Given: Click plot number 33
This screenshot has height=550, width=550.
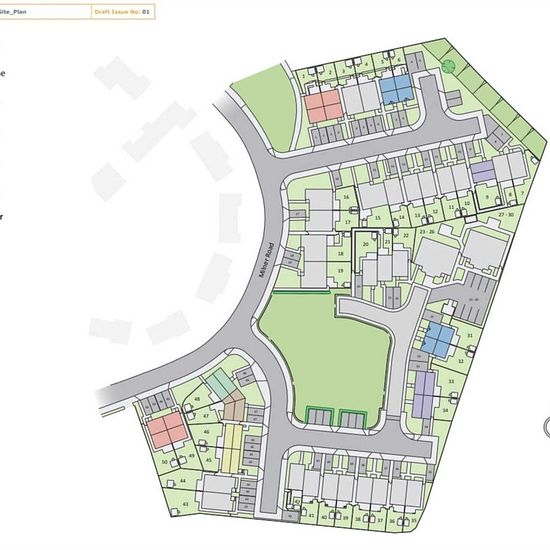Looking at the screenshot, I should point(451,381).
